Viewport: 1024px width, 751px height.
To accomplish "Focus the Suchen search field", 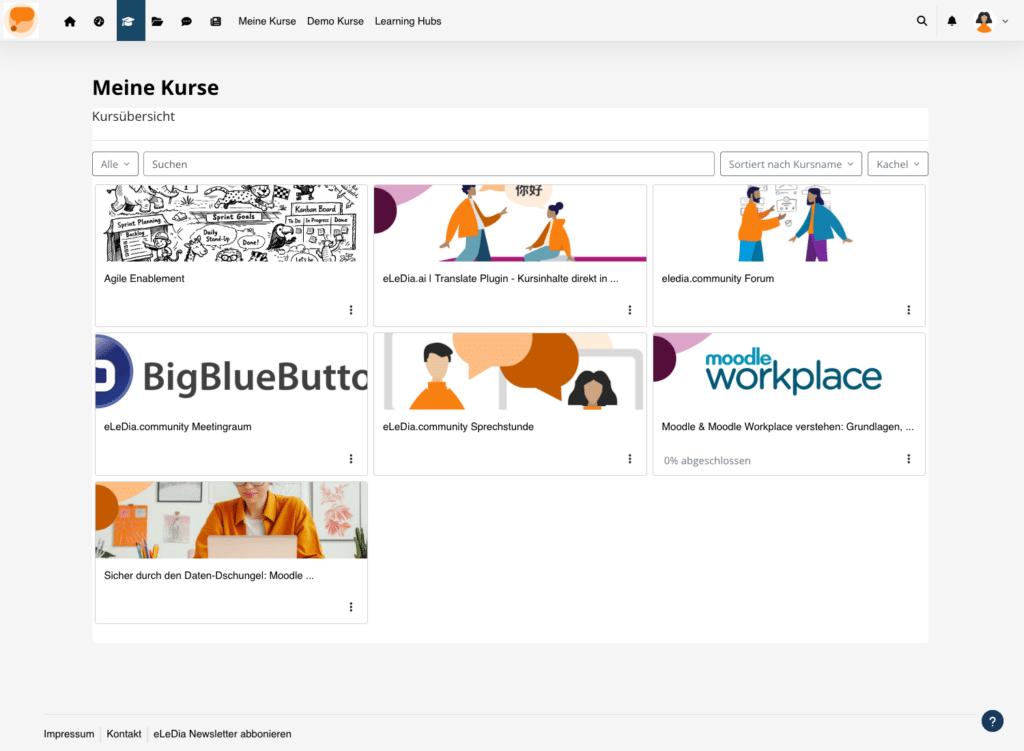I will point(428,164).
